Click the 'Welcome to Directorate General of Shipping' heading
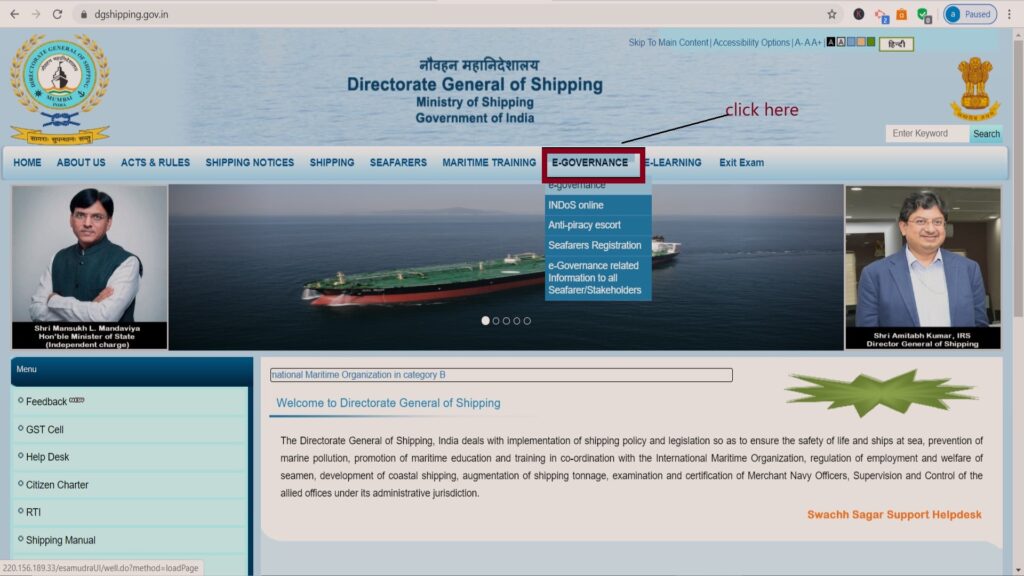Image resolution: width=1024 pixels, height=576 pixels. tap(389, 403)
